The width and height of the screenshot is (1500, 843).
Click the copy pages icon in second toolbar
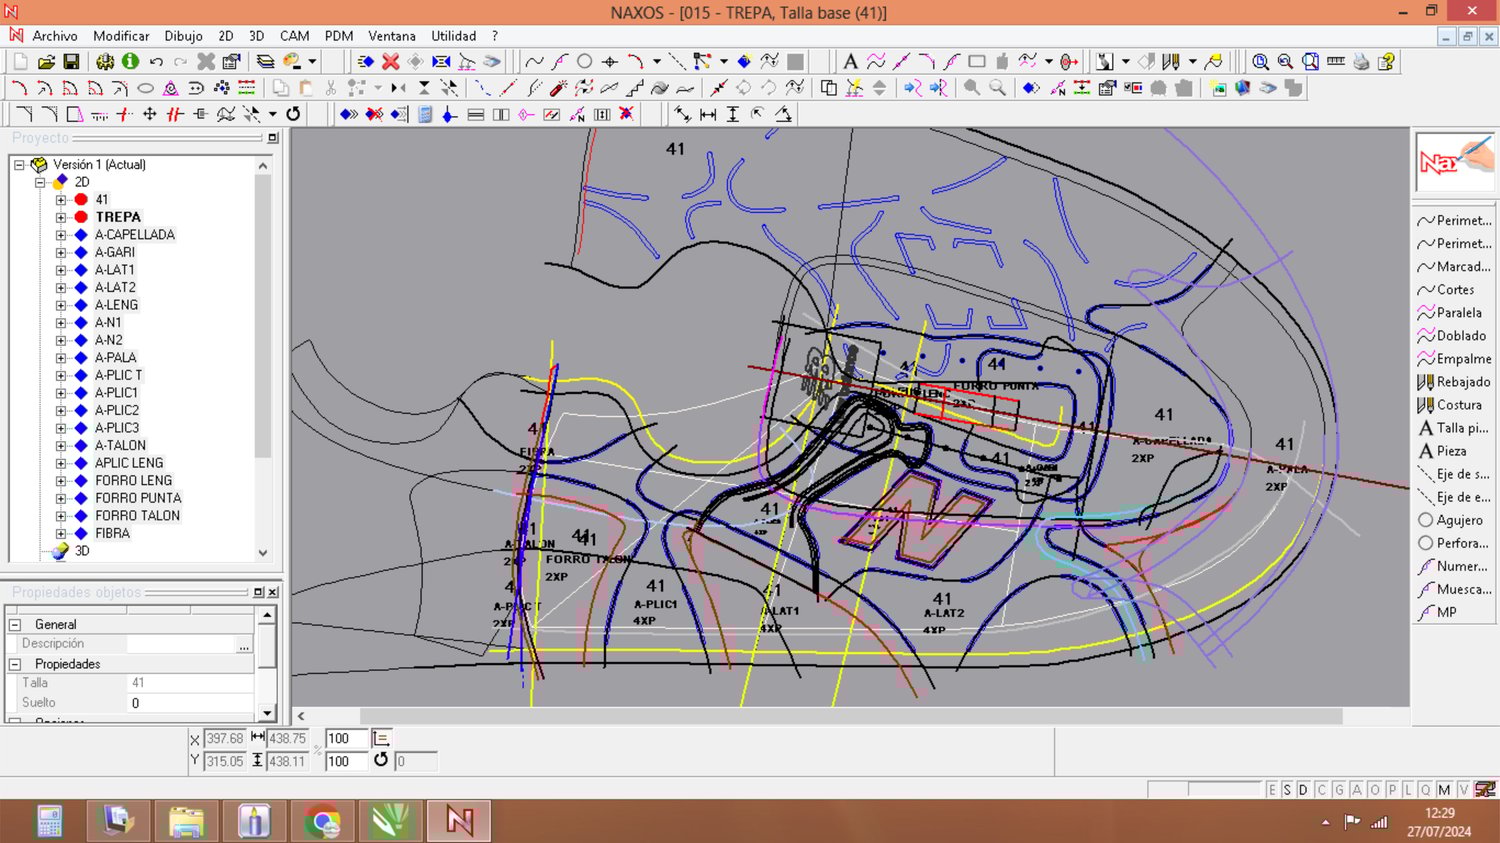tap(281, 88)
